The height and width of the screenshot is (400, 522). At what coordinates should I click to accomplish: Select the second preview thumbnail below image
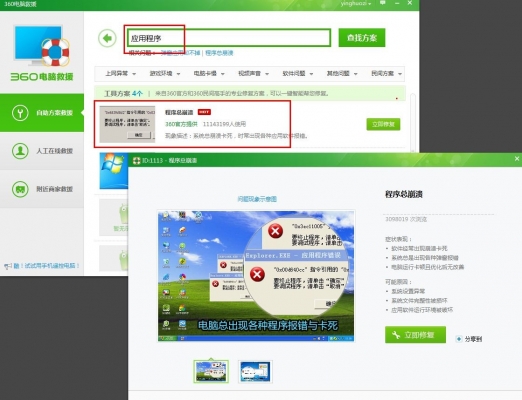pyautogui.click(x=255, y=371)
